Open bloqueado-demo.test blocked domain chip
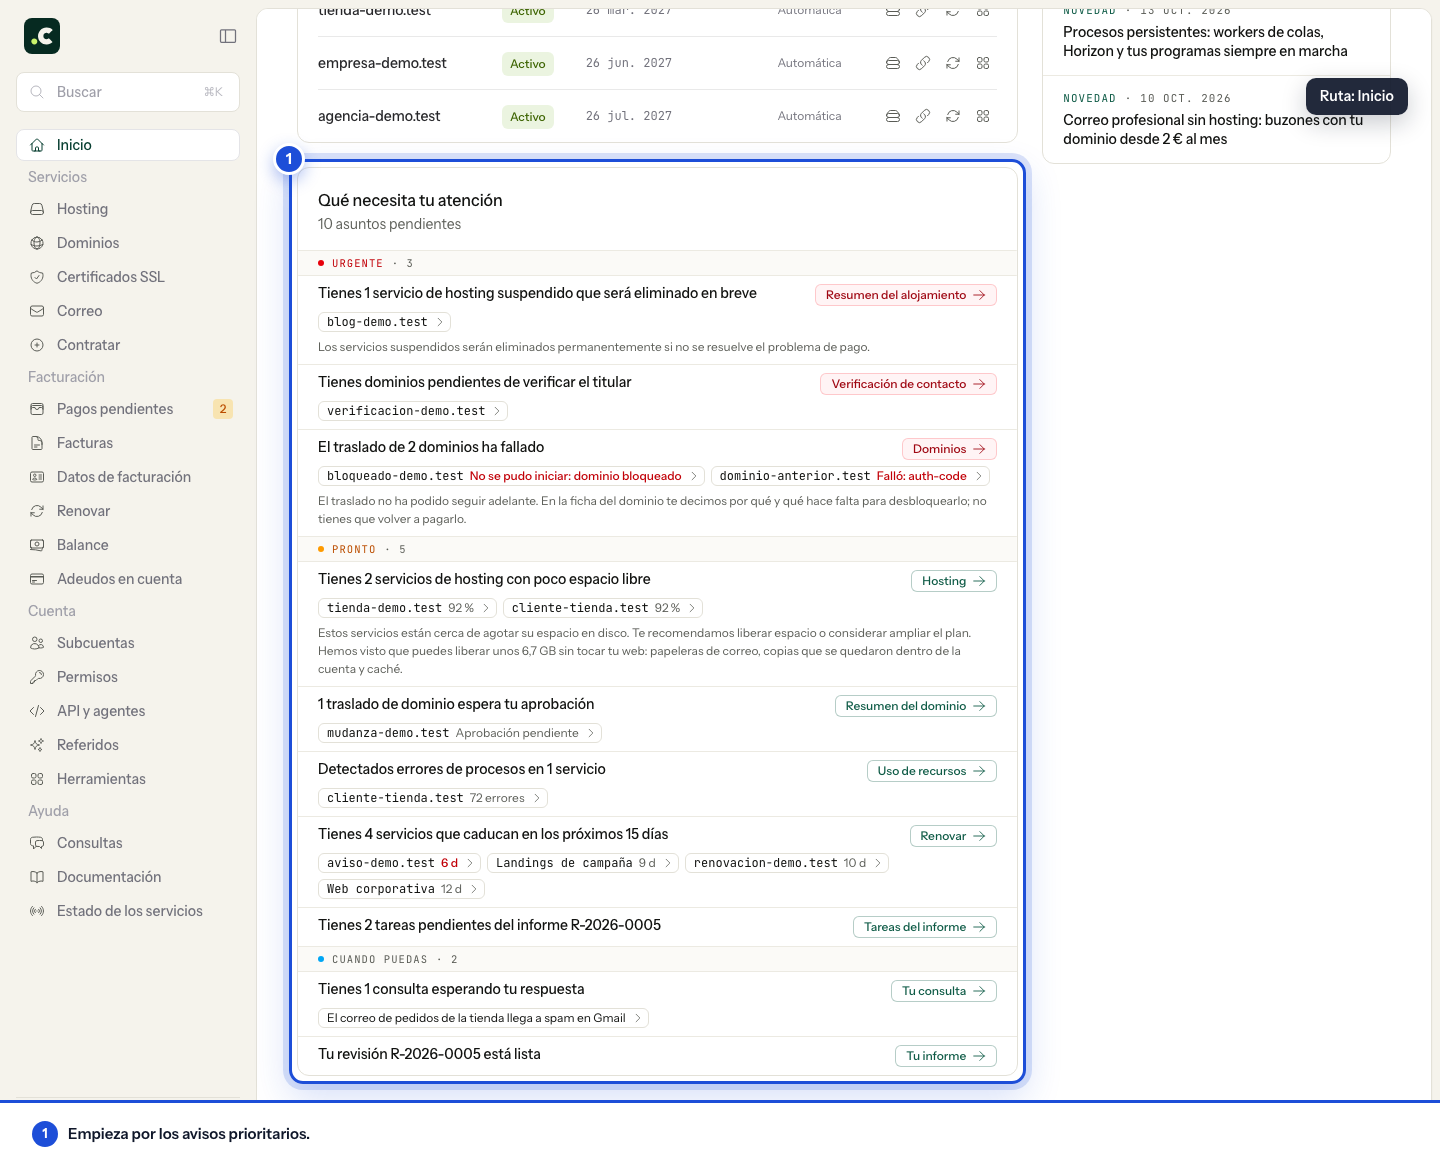Viewport: 1440px width, 1164px height. [x=511, y=476]
